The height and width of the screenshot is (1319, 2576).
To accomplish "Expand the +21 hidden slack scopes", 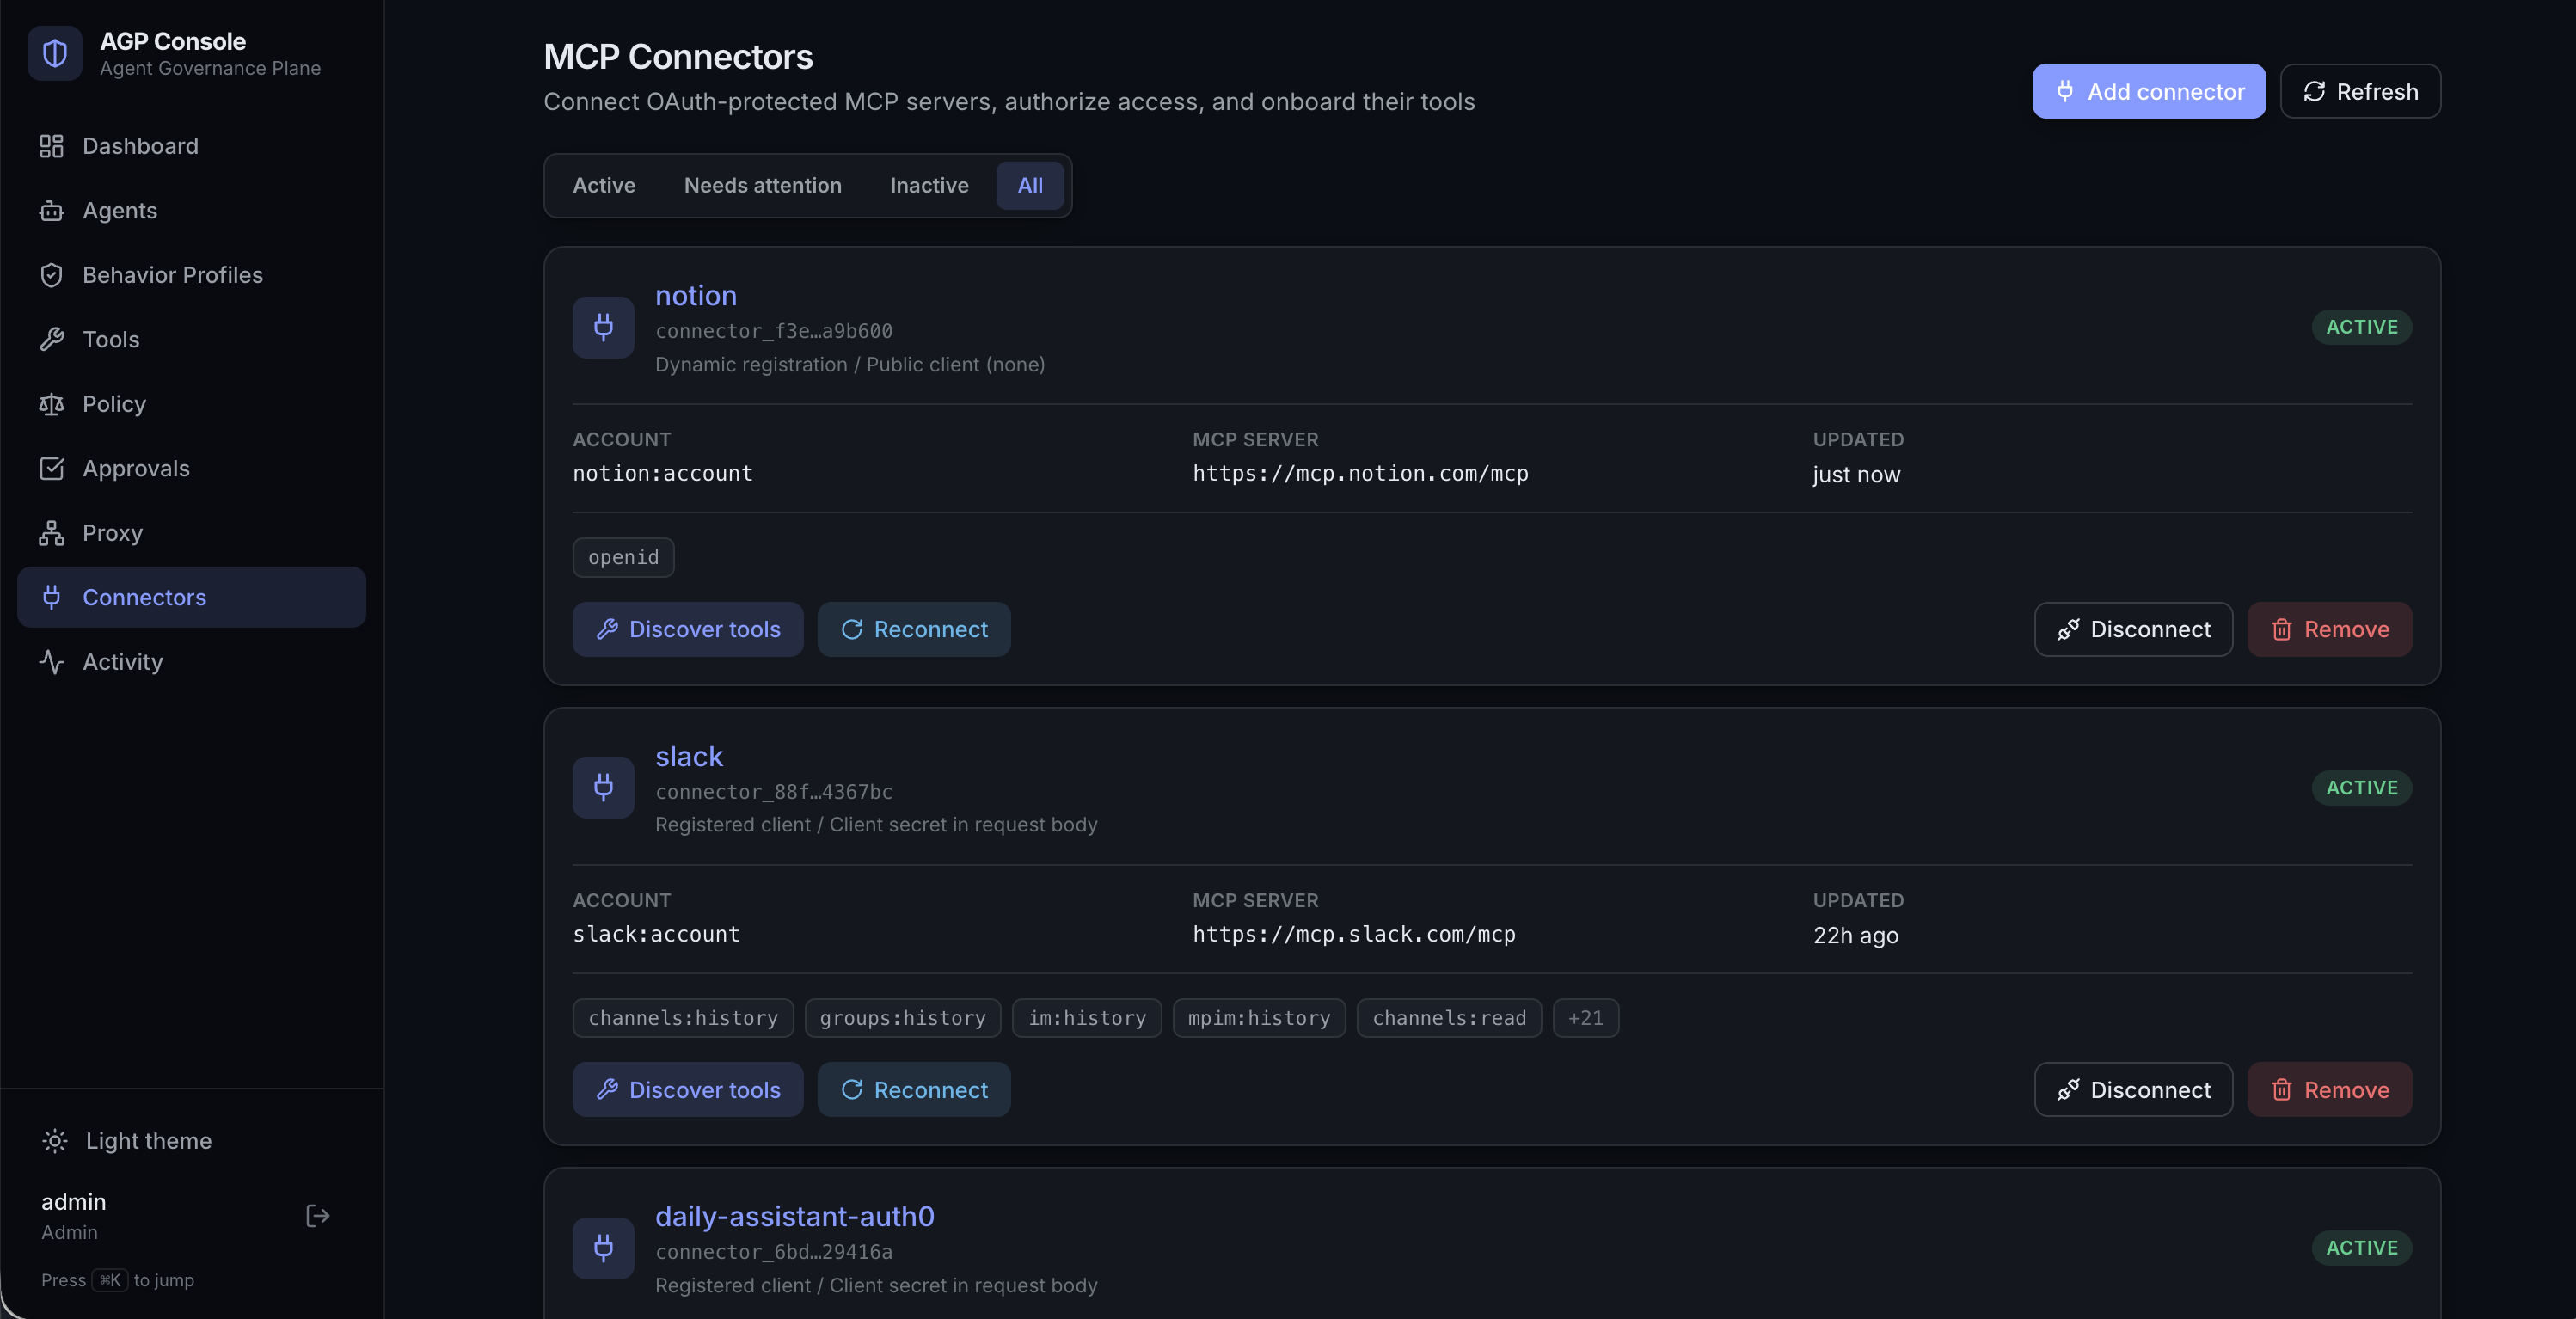I will coord(1585,1018).
